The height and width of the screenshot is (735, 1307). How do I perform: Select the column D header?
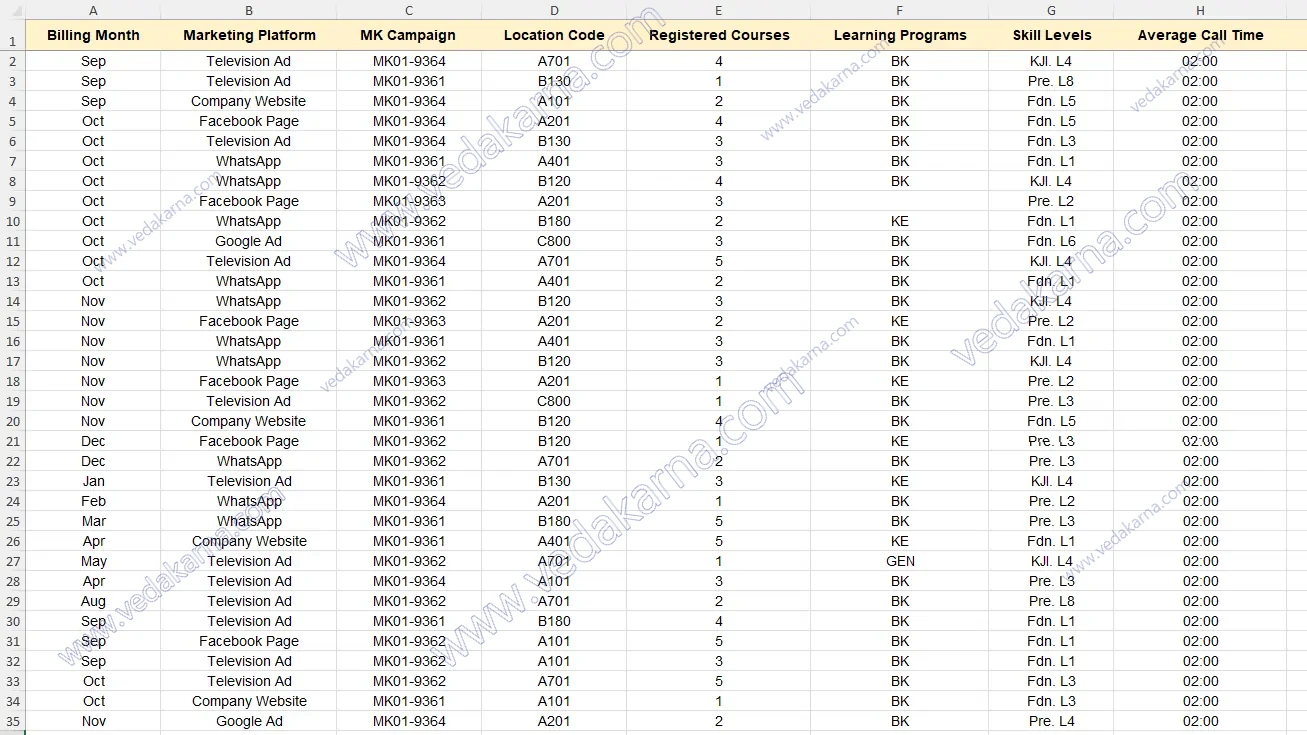pyautogui.click(x=554, y=10)
